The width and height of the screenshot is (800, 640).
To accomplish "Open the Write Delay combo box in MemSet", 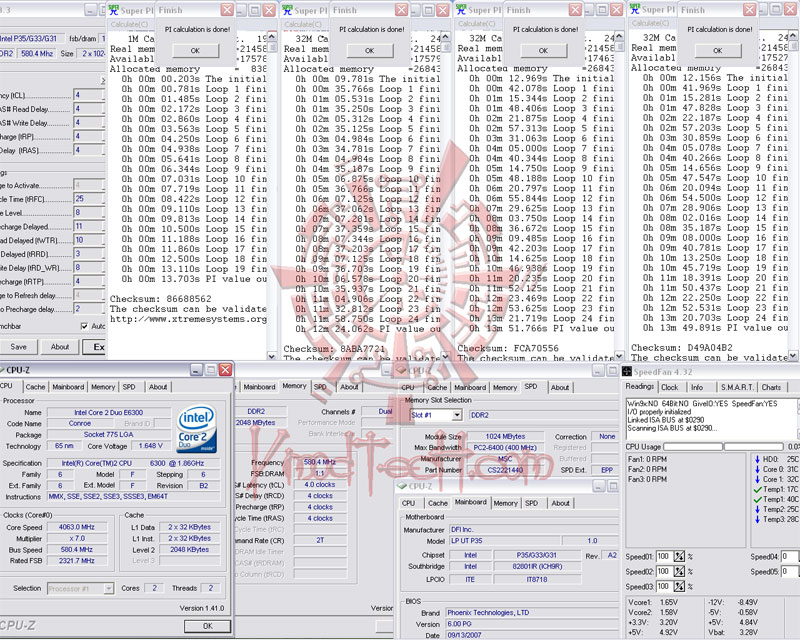I will pos(89,122).
